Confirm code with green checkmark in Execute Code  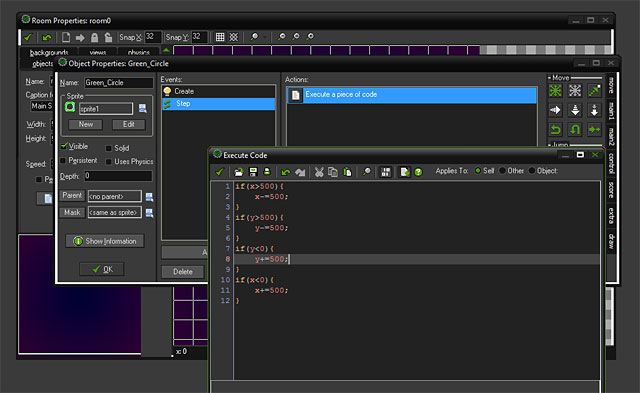click(x=220, y=172)
